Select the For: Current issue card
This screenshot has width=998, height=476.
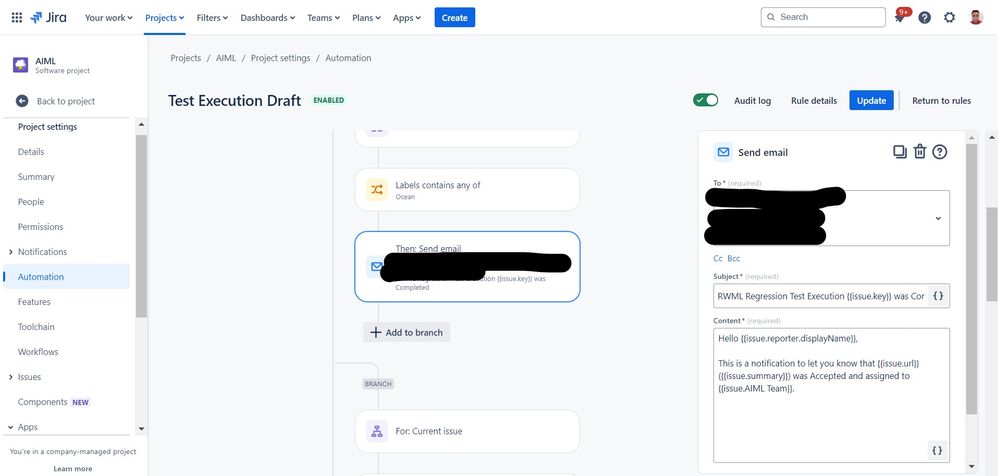pyautogui.click(x=467, y=431)
